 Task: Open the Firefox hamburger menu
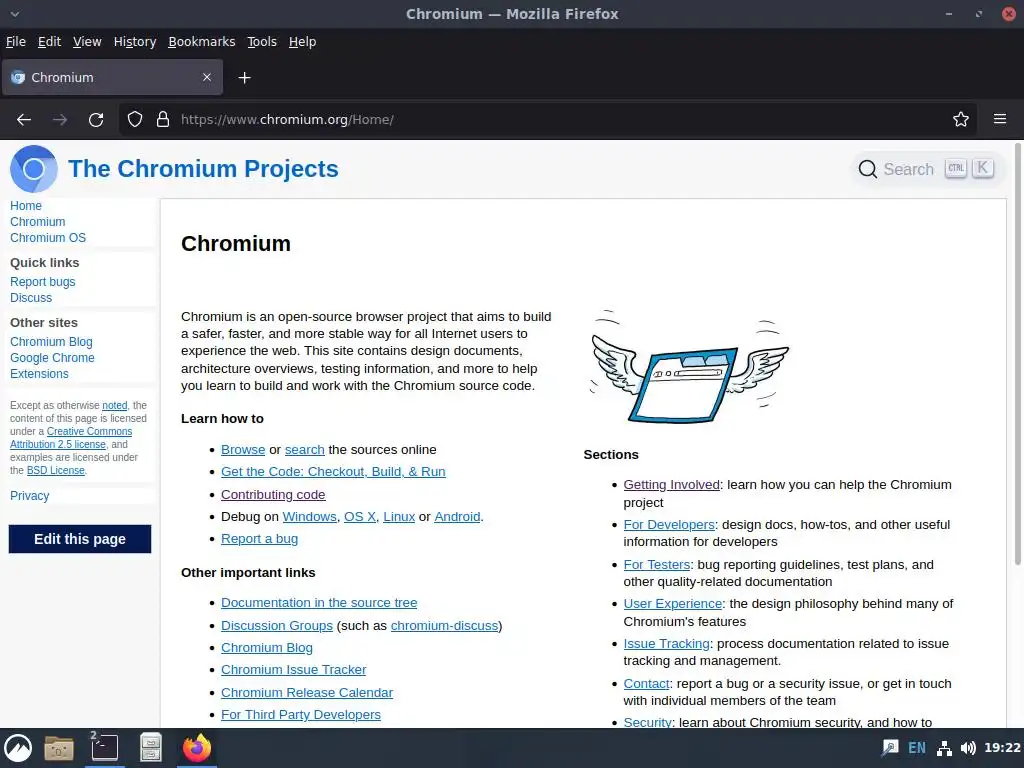coord(1000,119)
